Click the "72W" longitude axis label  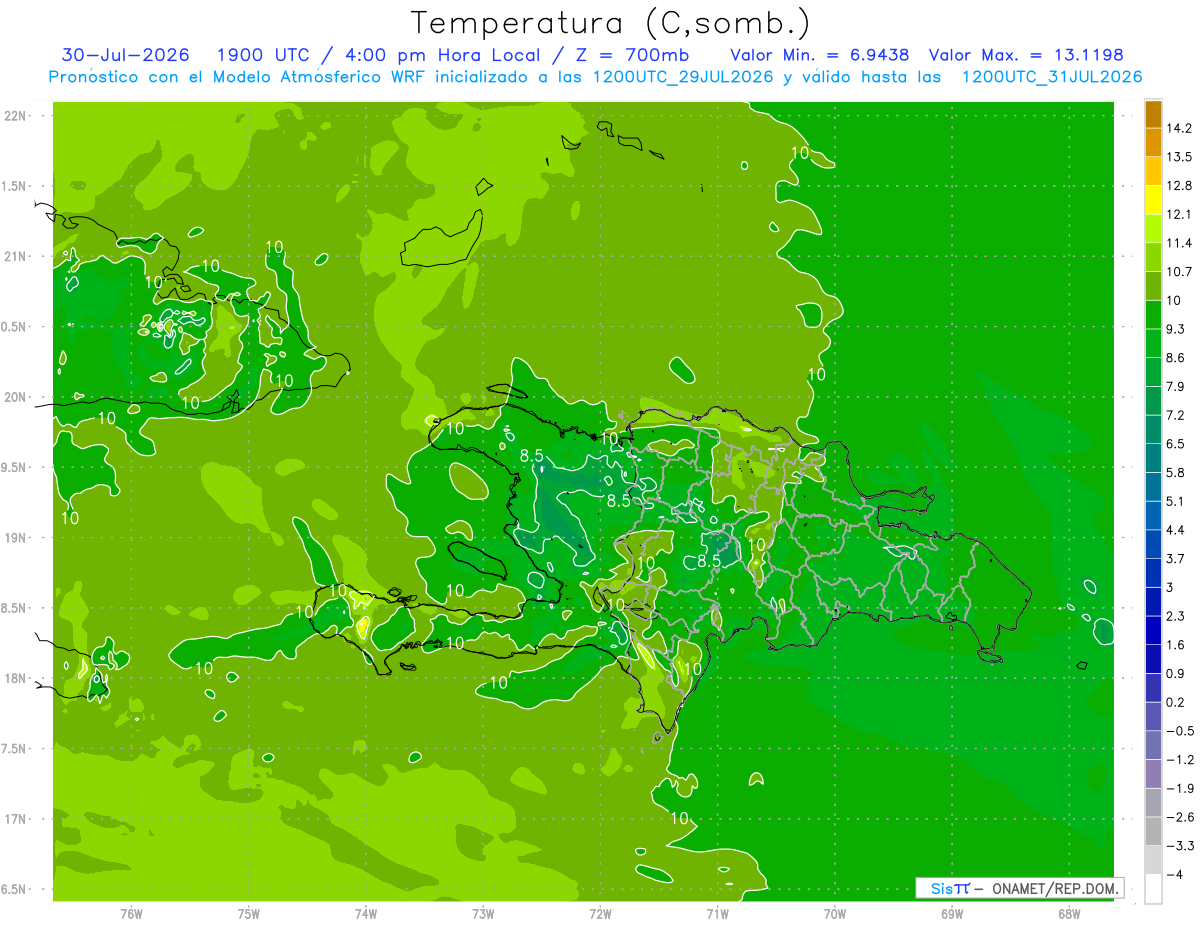pos(600,913)
